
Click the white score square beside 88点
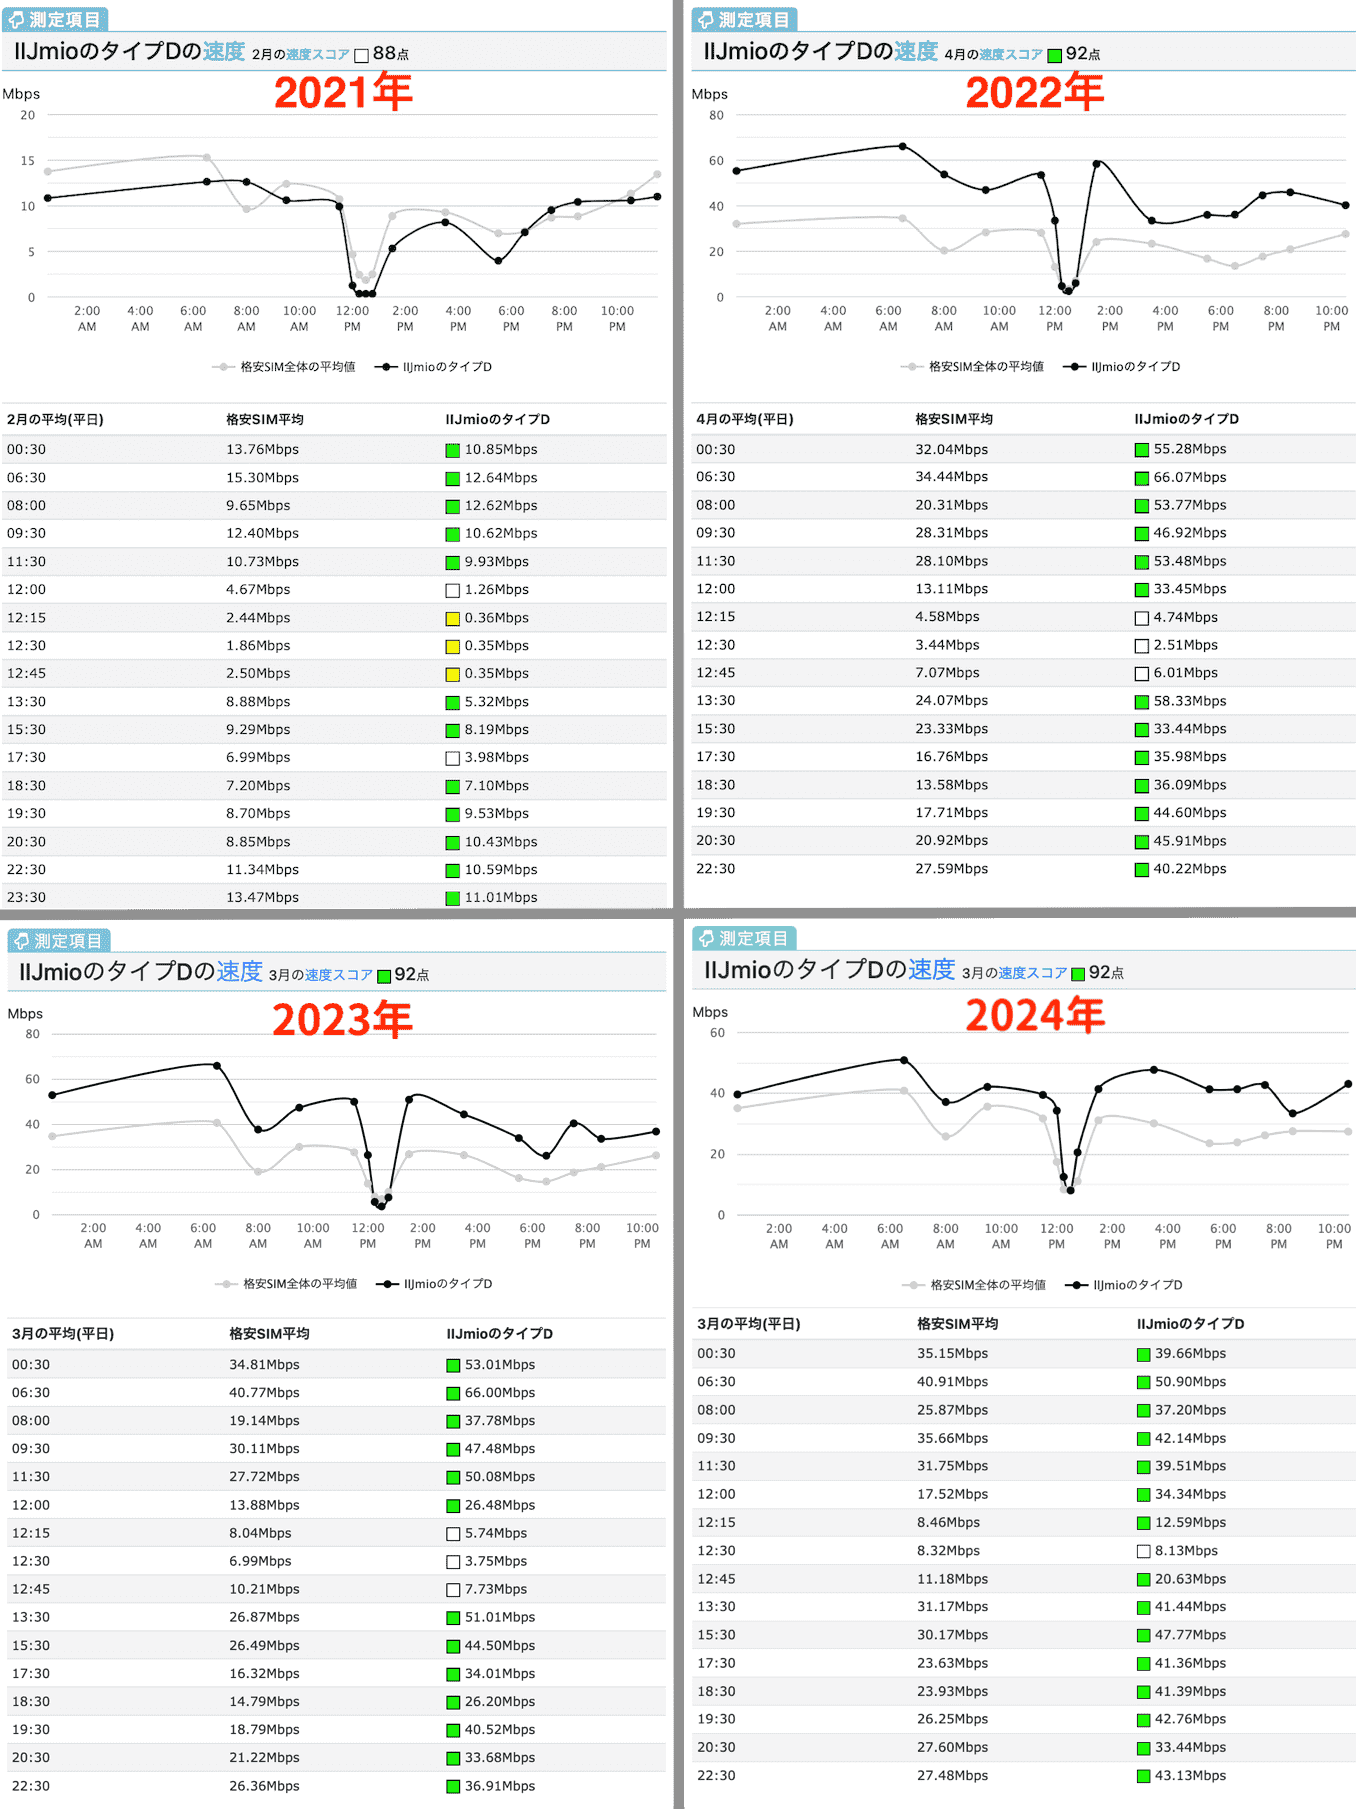pyautogui.click(x=362, y=55)
